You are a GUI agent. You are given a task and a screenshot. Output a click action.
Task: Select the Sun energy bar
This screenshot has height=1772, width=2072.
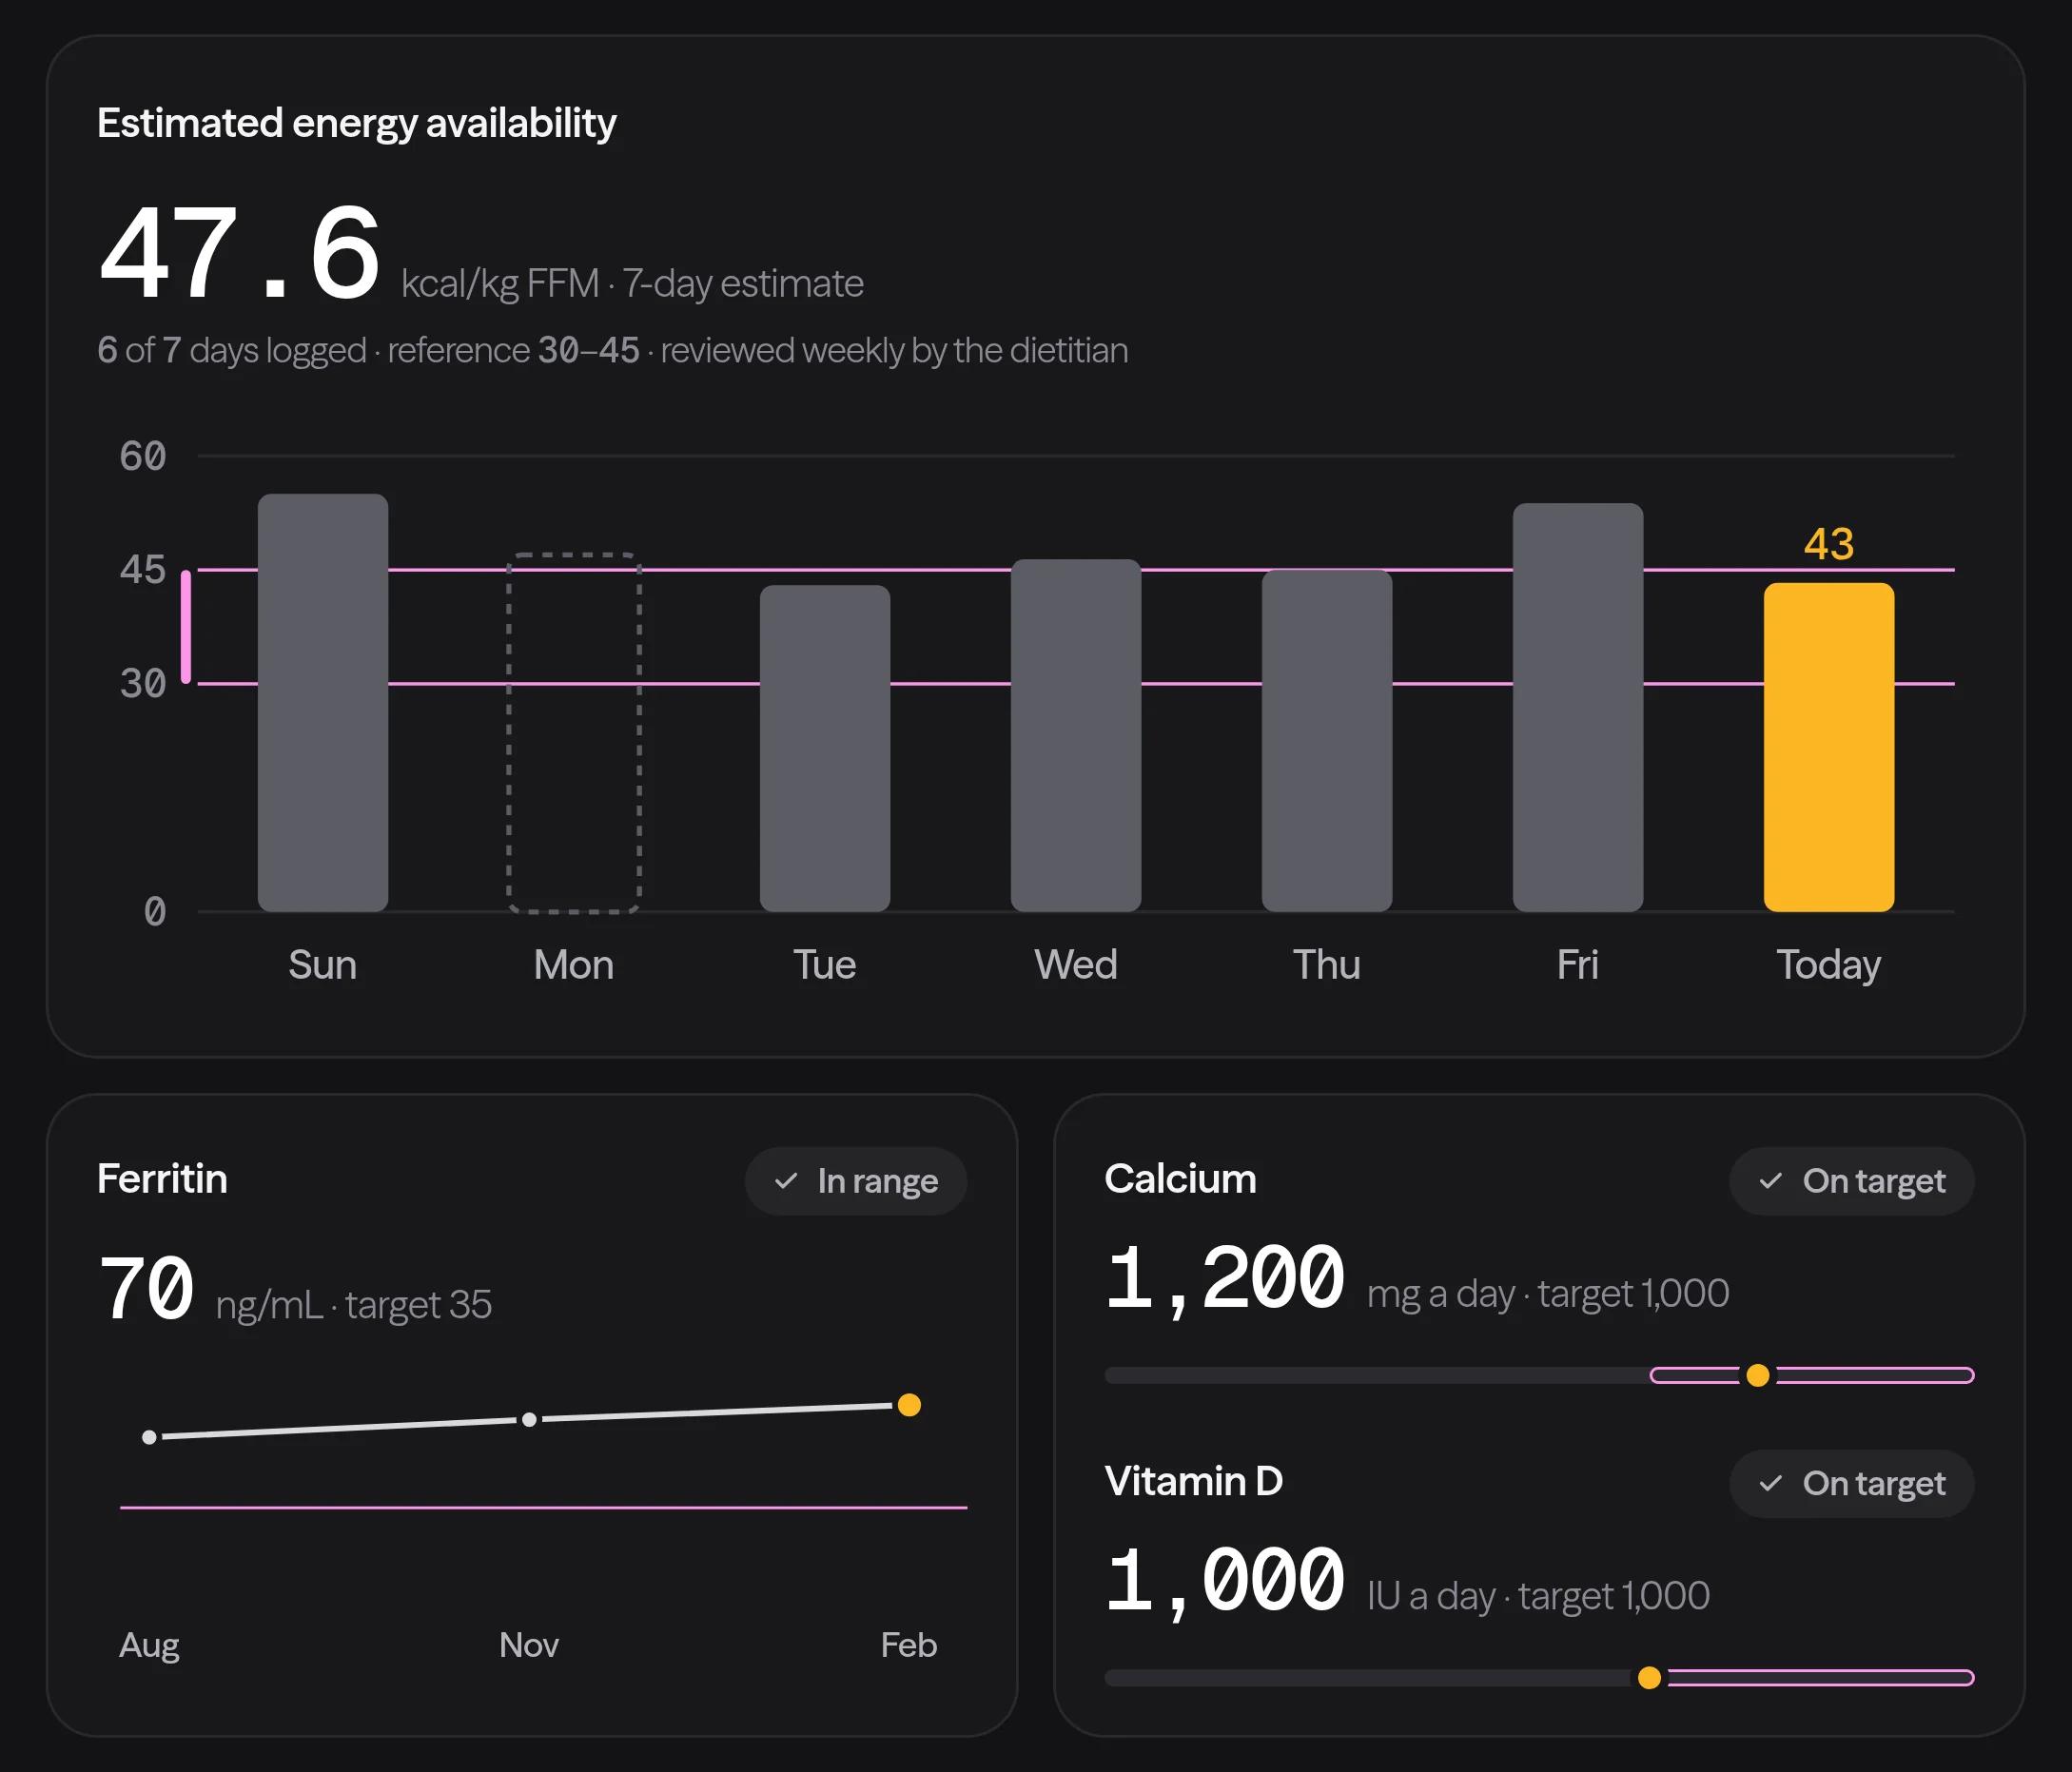pos(323,702)
